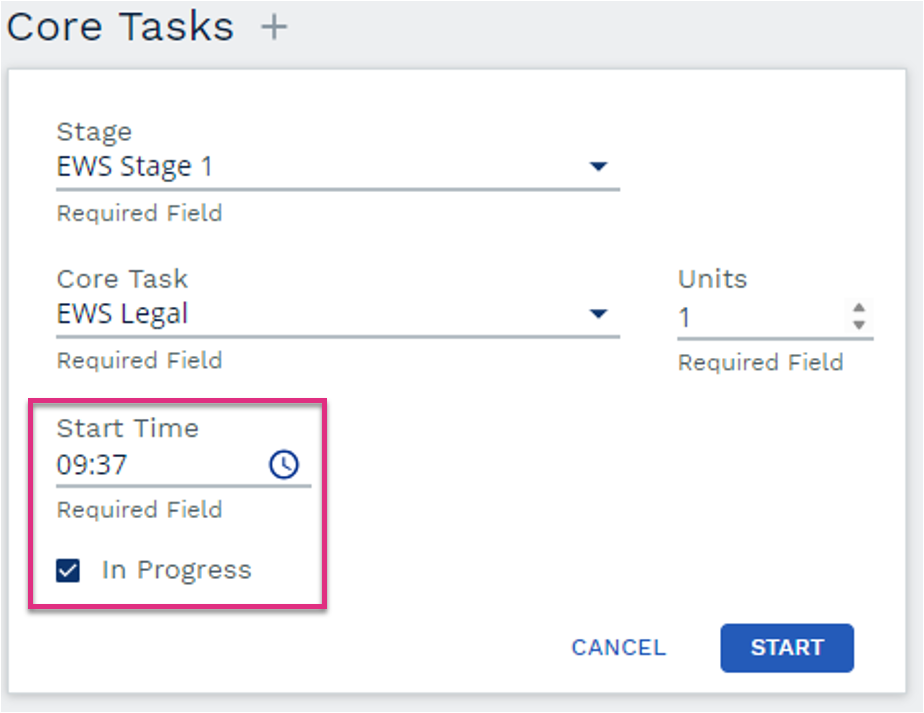Increase Units with the up arrow
The height and width of the screenshot is (713, 924).
click(859, 308)
